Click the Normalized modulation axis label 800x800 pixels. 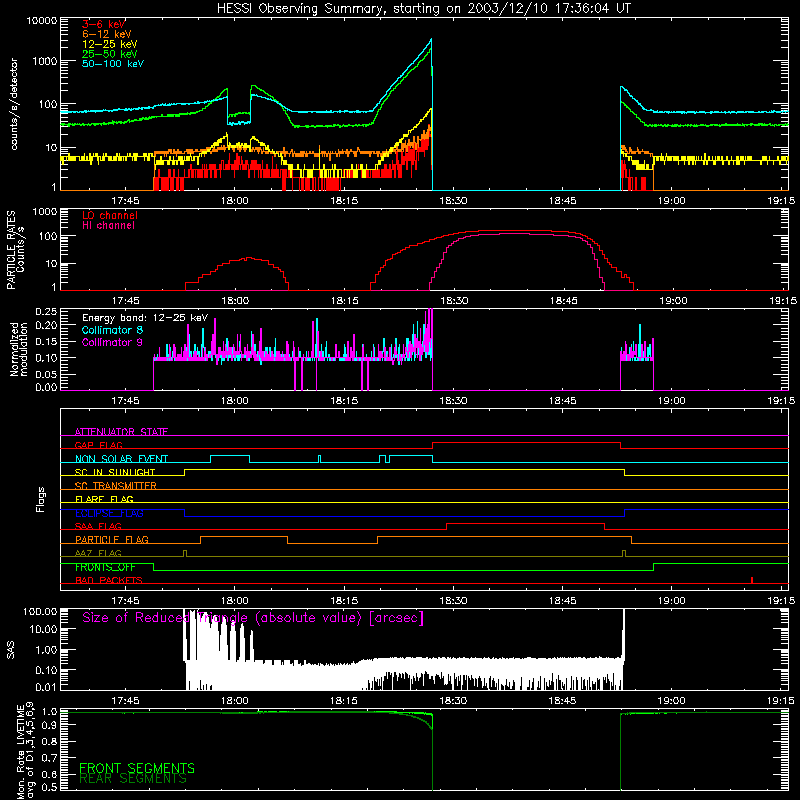[18, 349]
